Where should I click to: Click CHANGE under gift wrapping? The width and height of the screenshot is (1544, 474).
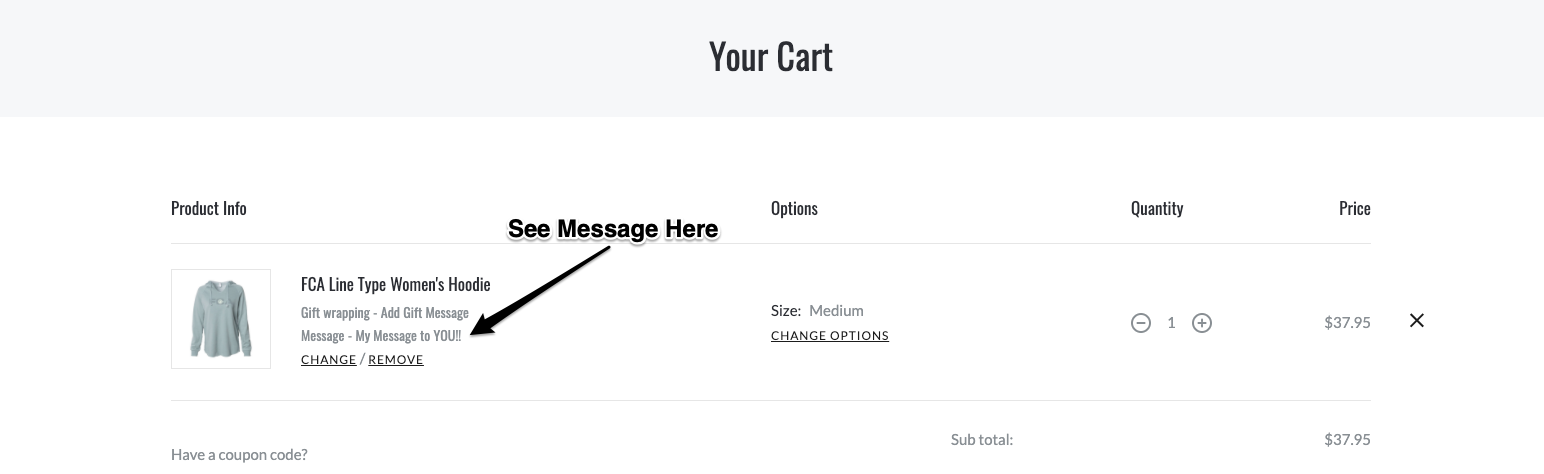(328, 360)
